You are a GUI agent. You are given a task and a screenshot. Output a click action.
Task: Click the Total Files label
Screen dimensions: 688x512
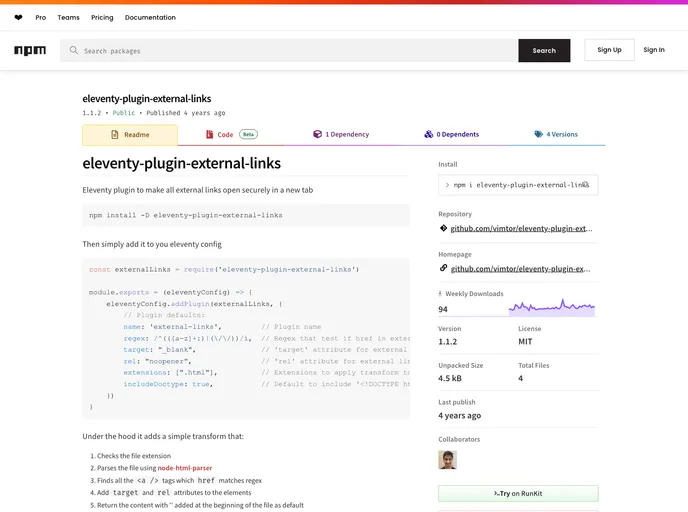(534, 365)
